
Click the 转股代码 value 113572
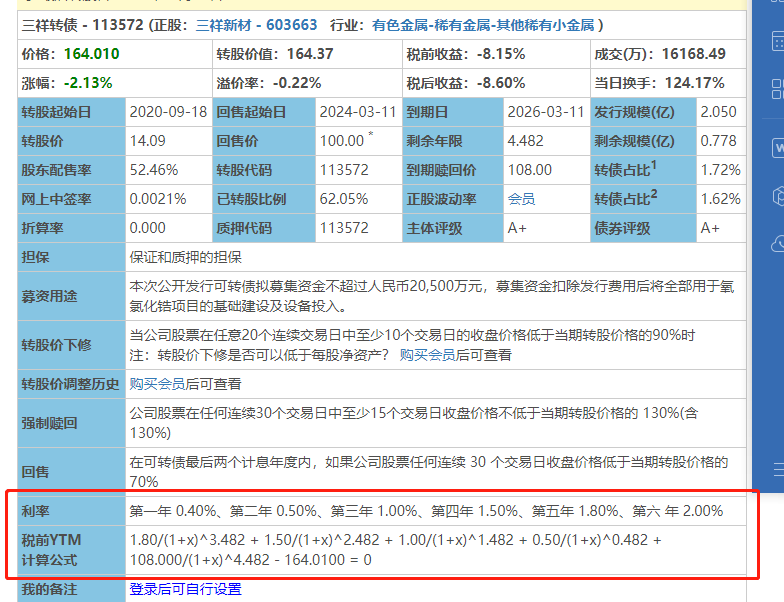[345, 170]
